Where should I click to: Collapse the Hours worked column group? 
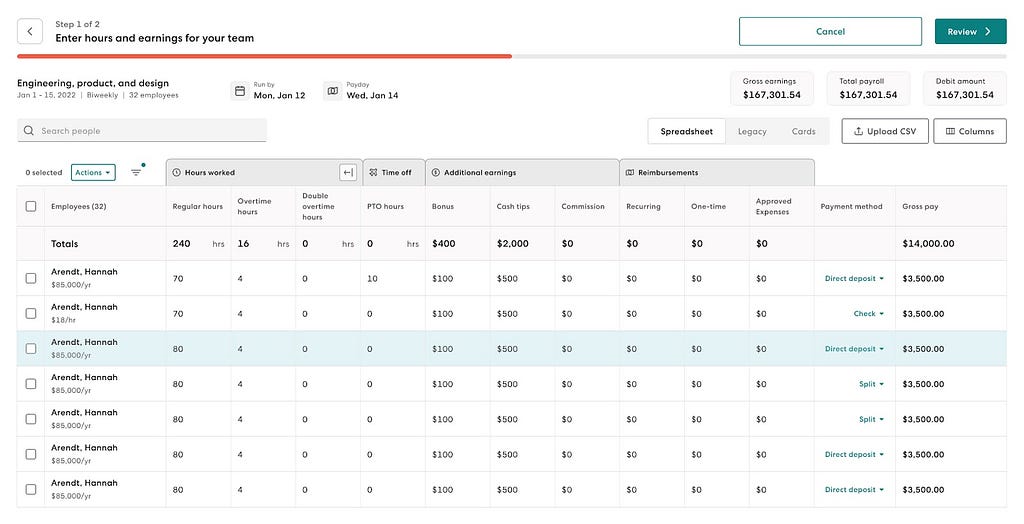pos(347,172)
